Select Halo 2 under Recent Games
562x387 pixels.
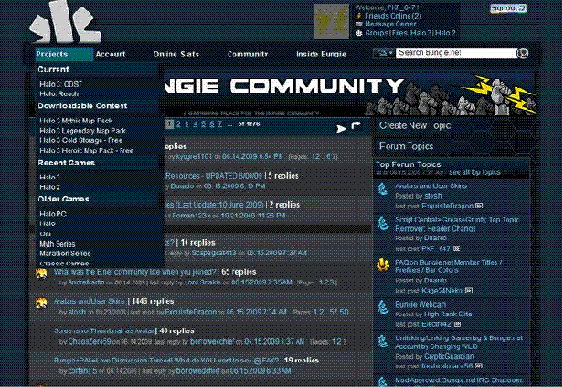coord(49,187)
